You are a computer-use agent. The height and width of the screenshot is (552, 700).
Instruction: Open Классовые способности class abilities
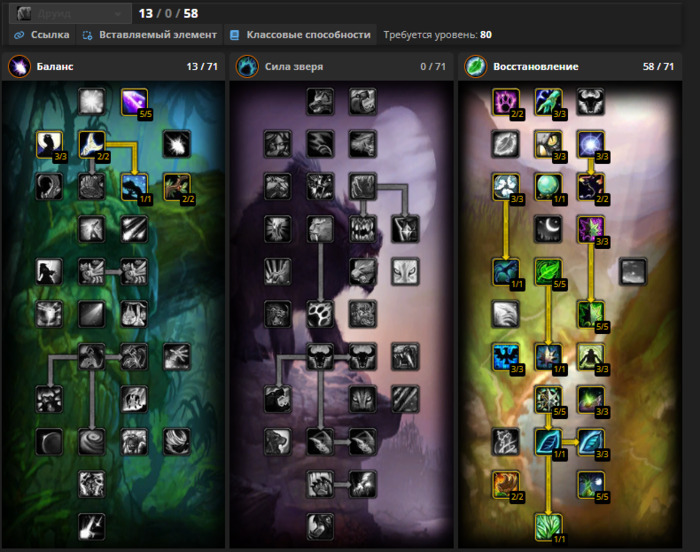tap(300, 35)
